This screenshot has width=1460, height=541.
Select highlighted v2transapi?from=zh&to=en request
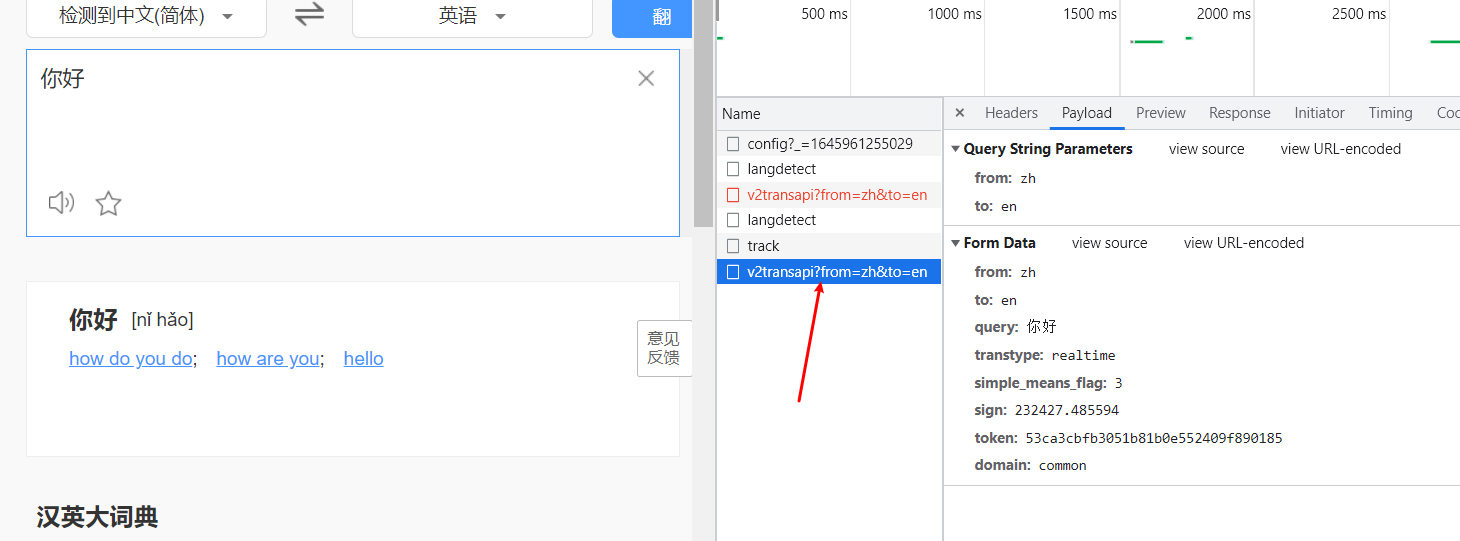coord(829,272)
